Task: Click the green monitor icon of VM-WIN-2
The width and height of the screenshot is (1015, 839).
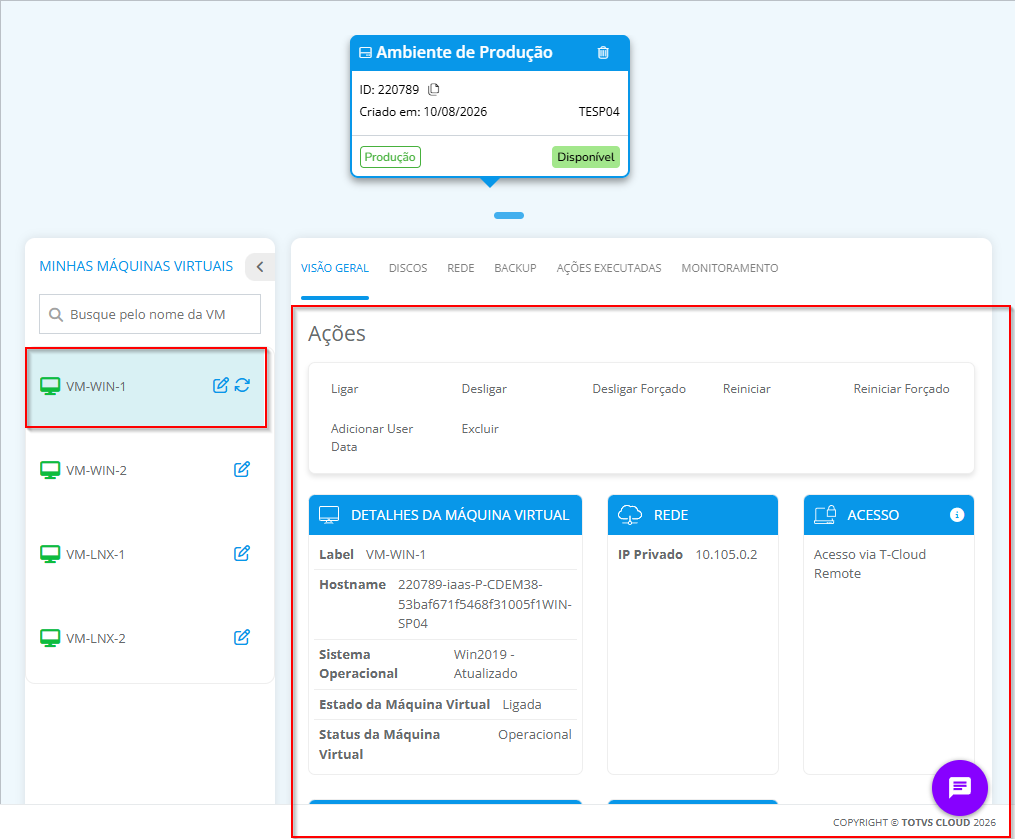Action: [x=50, y=470]
